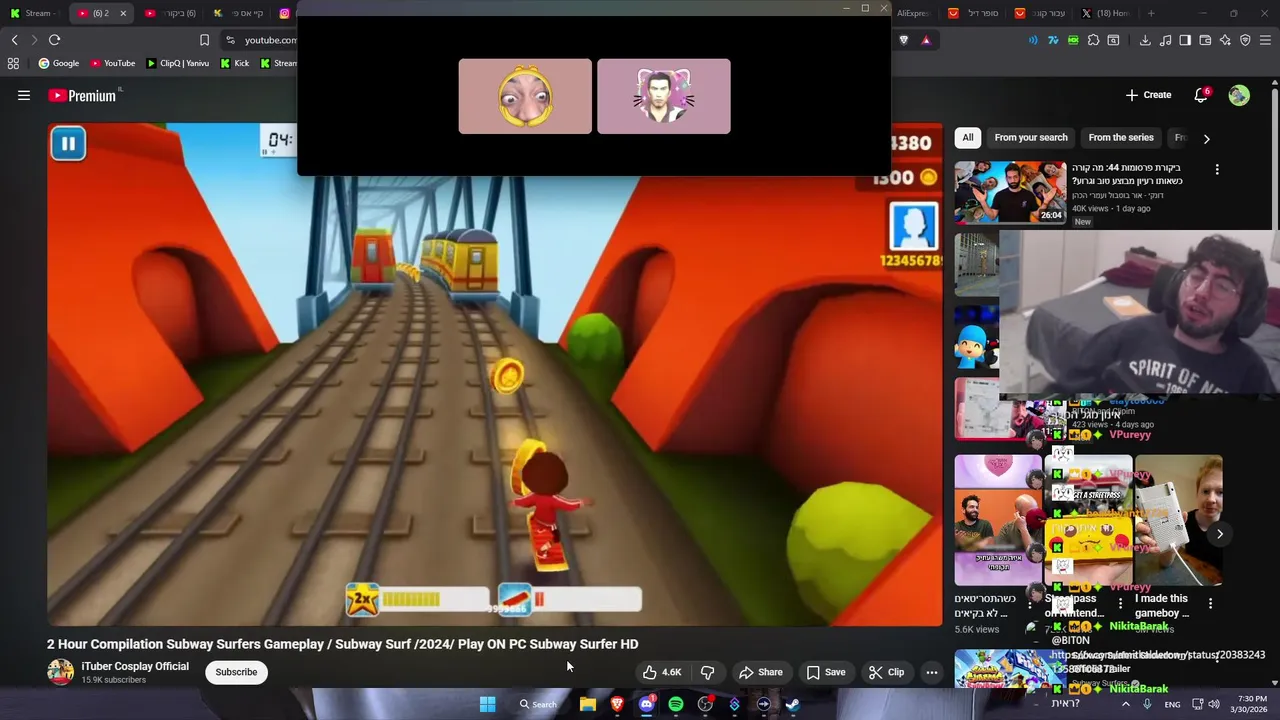
Task: Open the media control music note icon
Action: point(1165,40)
